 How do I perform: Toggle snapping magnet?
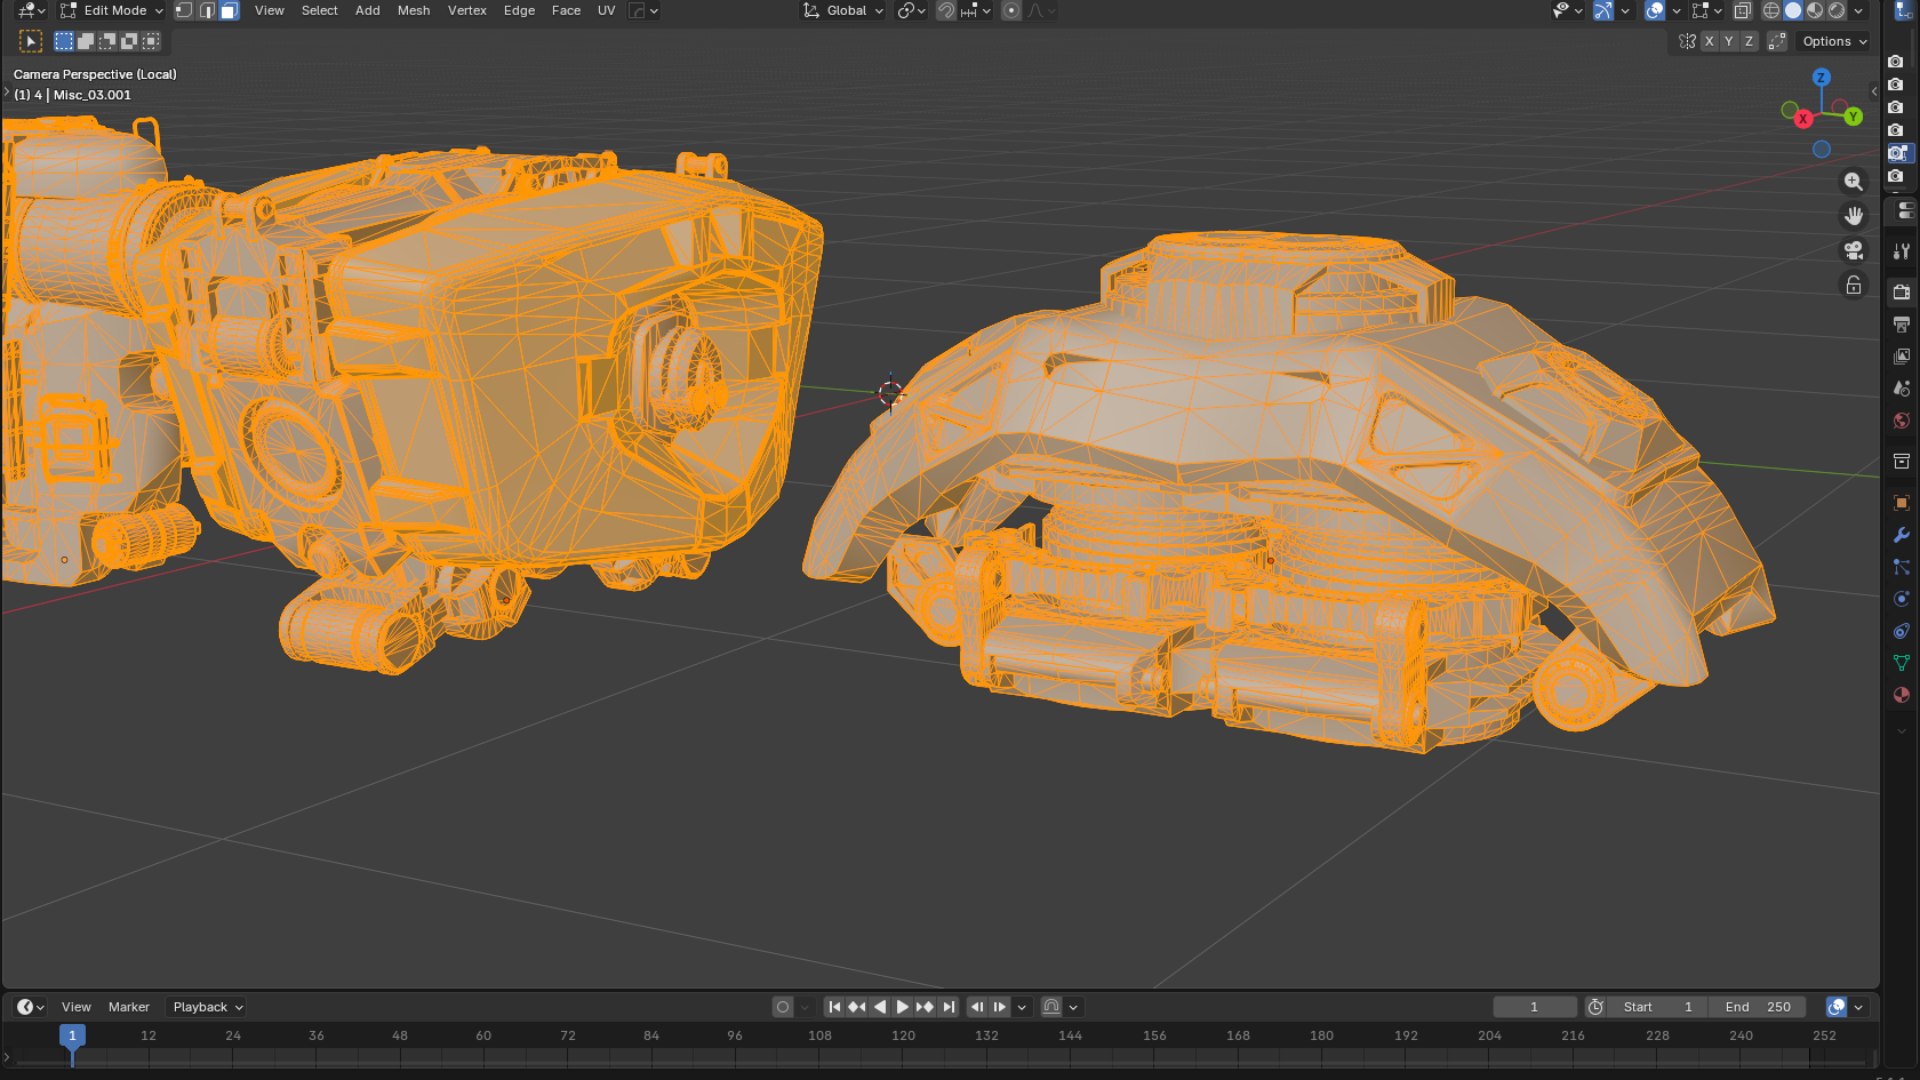[x=945, y=11]
